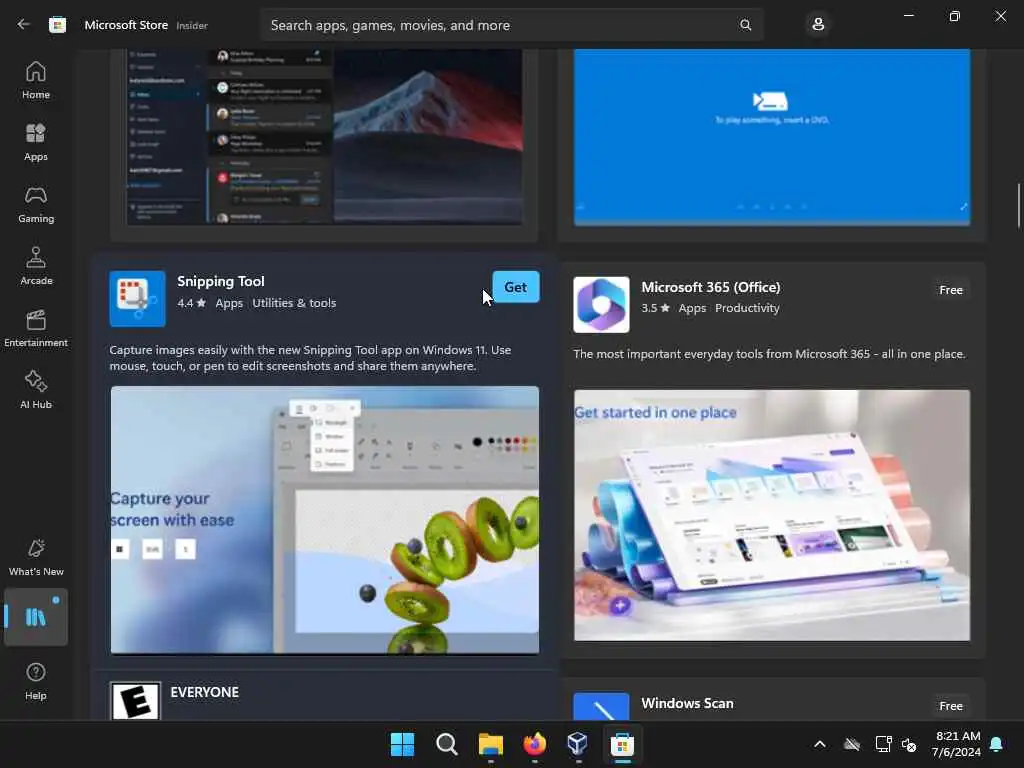Click Microsoft Store icon in the taskbar
Image resolution: width=1024 pixels, height=768 pixels.
point(622,744)
